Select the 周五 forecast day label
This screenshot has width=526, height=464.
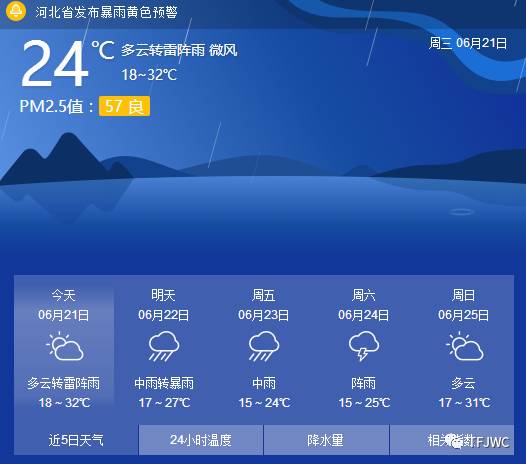coord(264,295)
